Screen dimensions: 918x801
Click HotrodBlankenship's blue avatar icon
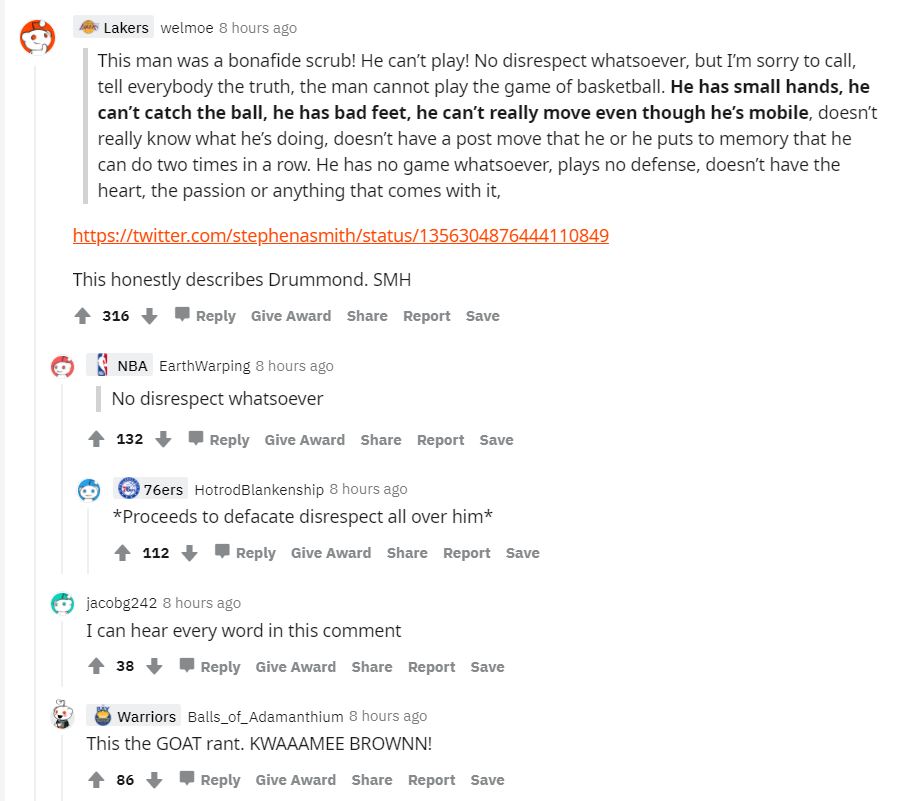click(x=89, y=490)
